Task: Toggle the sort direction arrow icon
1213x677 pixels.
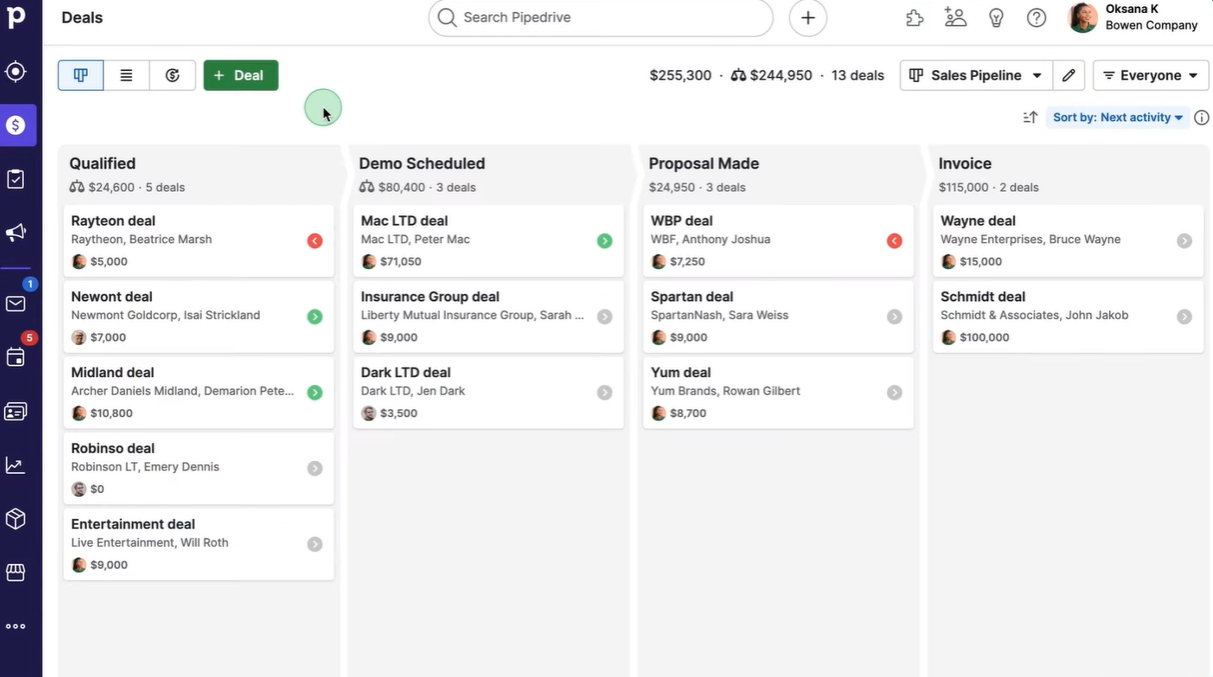Action: 1030,117
